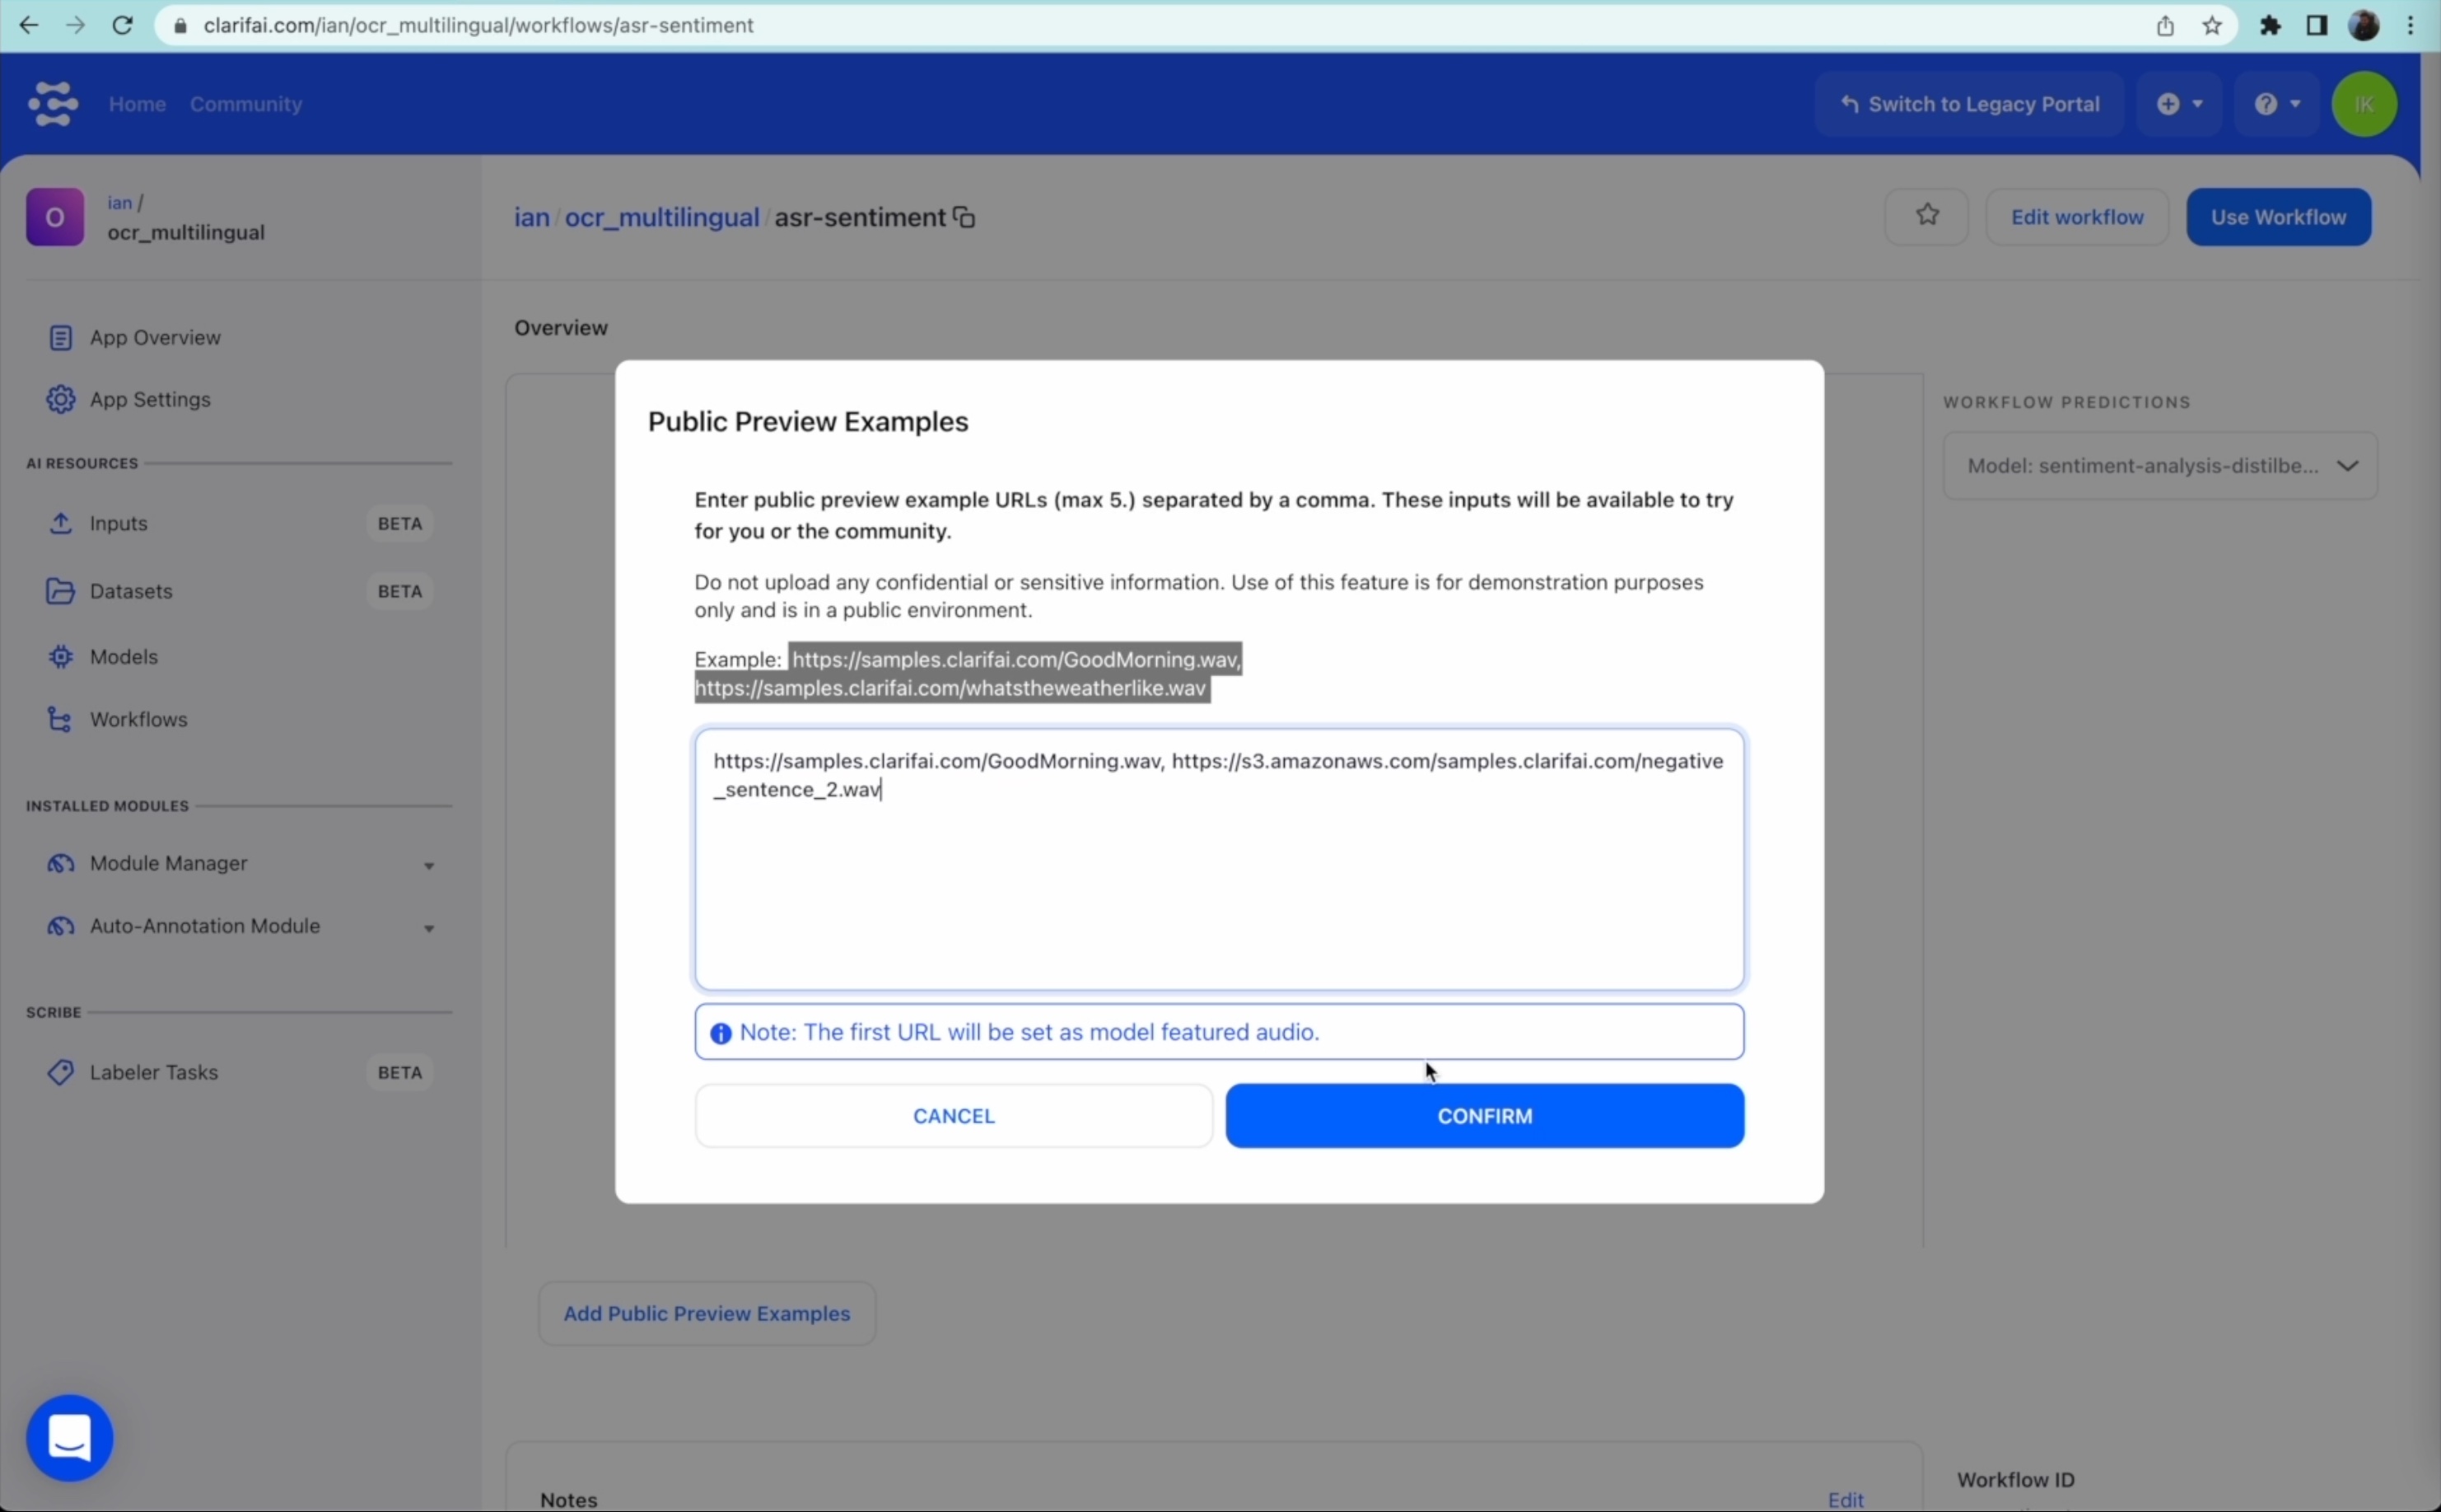Open Workflows sidebar entry
The image size is (2441, 1512).
click(x=138, y=720)
